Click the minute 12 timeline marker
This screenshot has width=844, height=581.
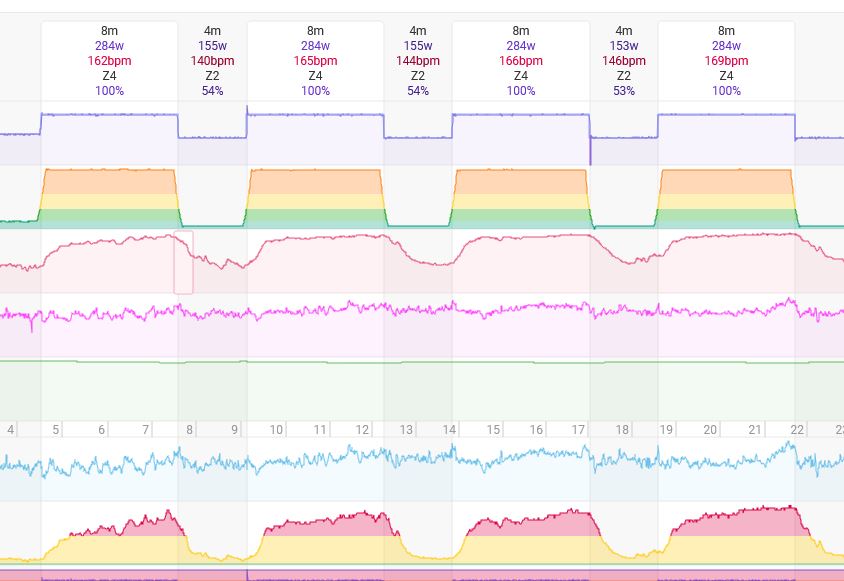[x=362, y=429]
